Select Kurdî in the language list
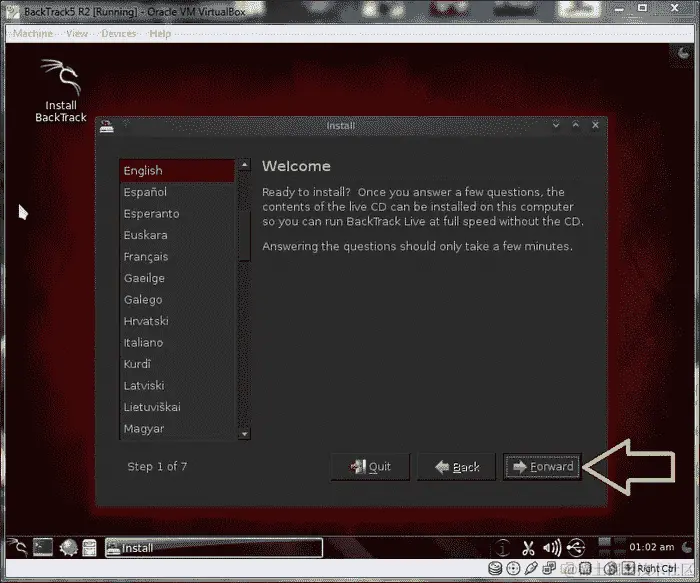This screenshot has height=583, width=700. [177, 364]
